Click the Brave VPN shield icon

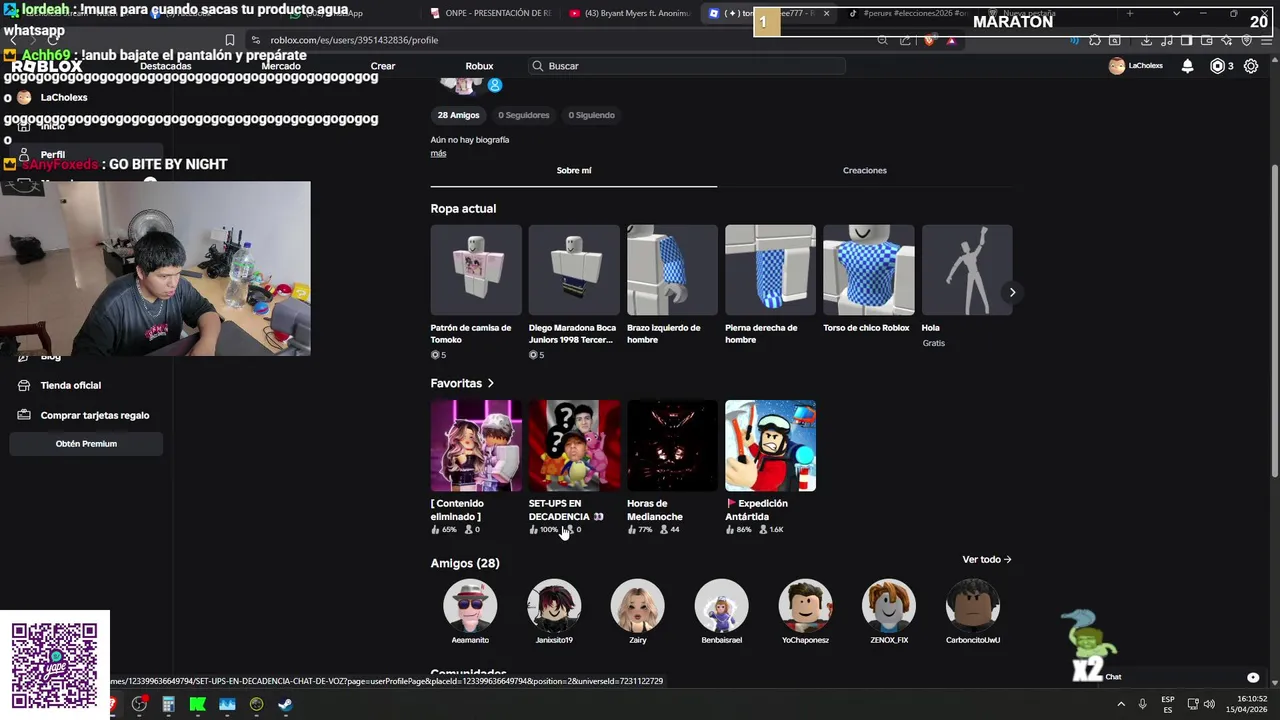coord(1246,40)
